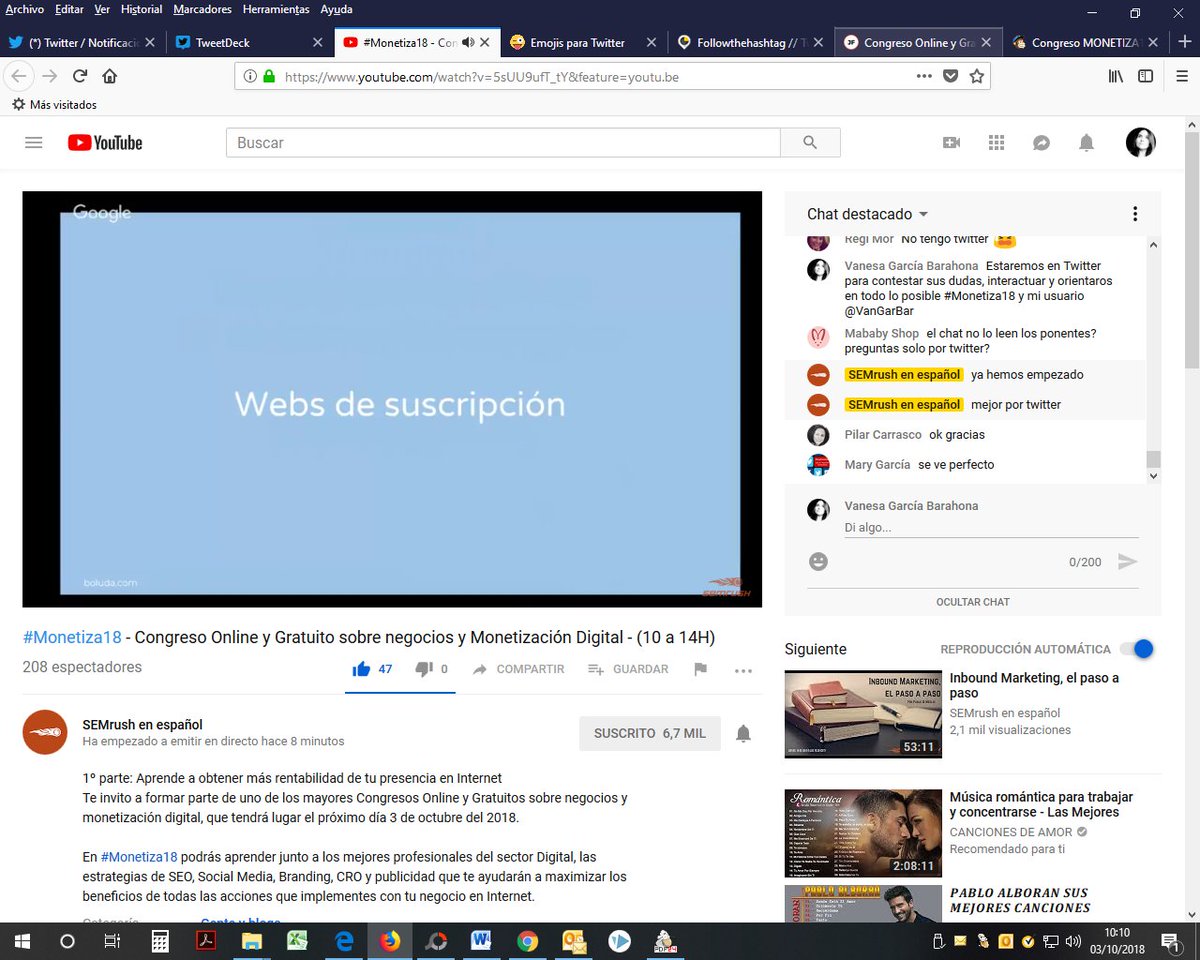Viewport: 1200px width, 960px height.
Task: Switch to the TweetDeck tab
Action: click(x=249, y=42)
